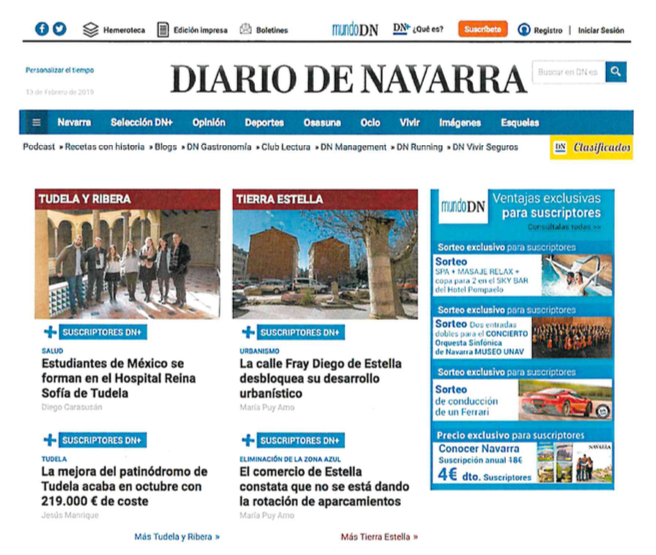Open the Opinión section
The image size is (656, 555).
(x=209, y=123)
